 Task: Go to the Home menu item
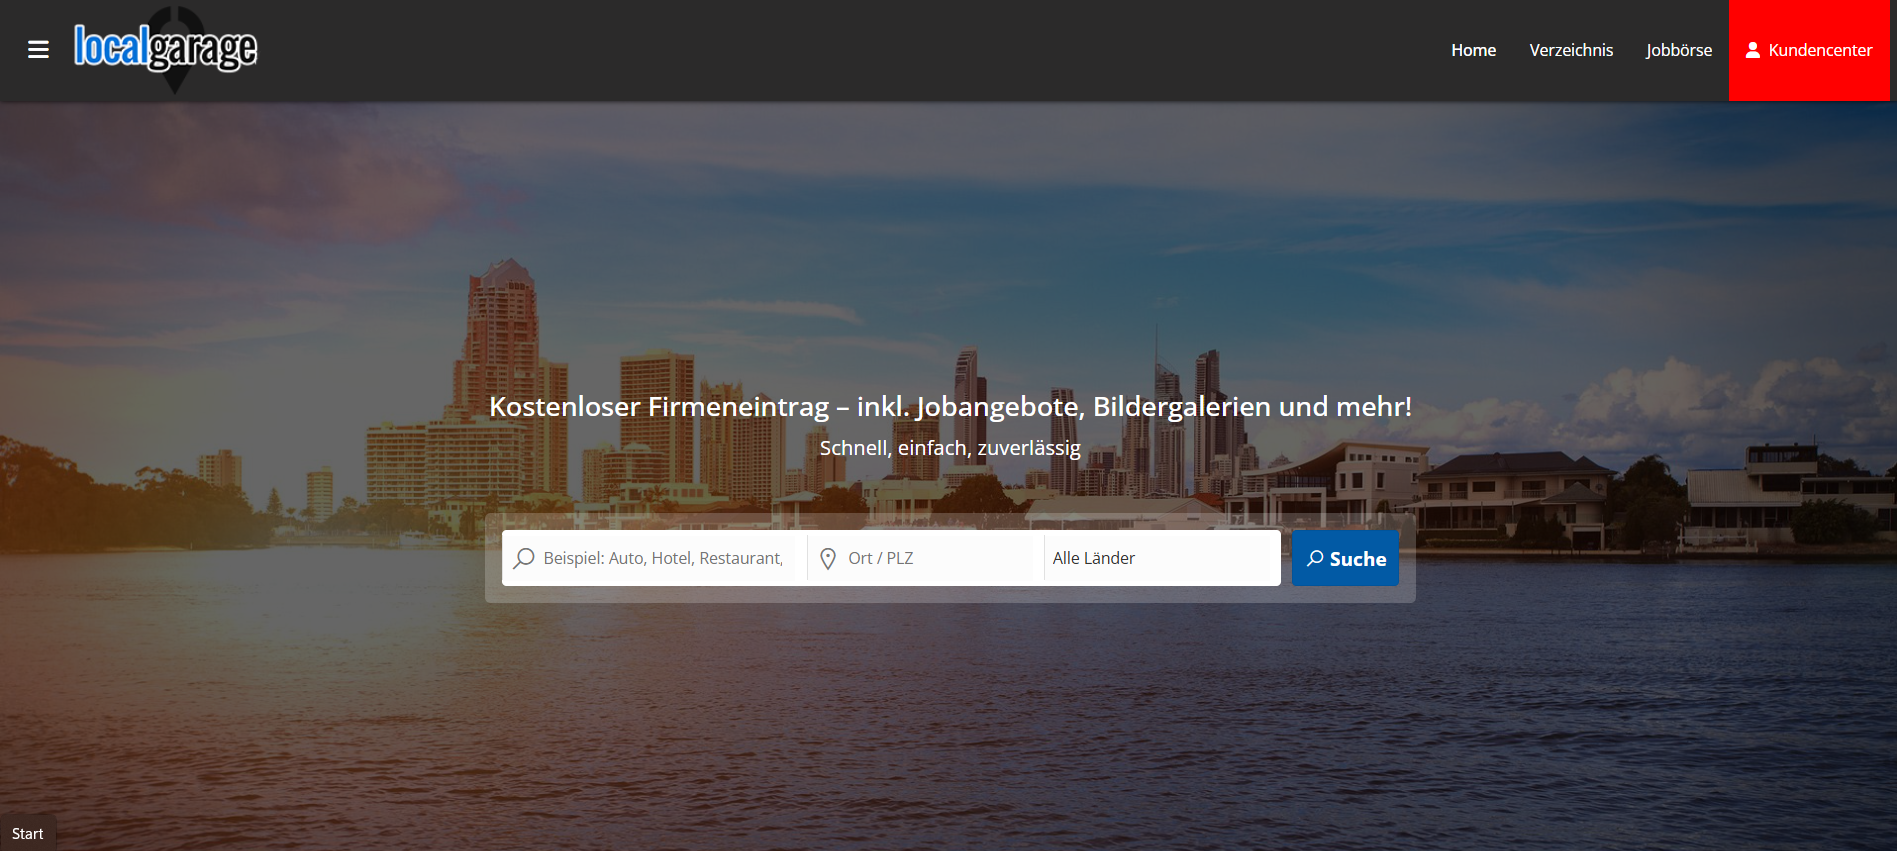point(1473,50)
